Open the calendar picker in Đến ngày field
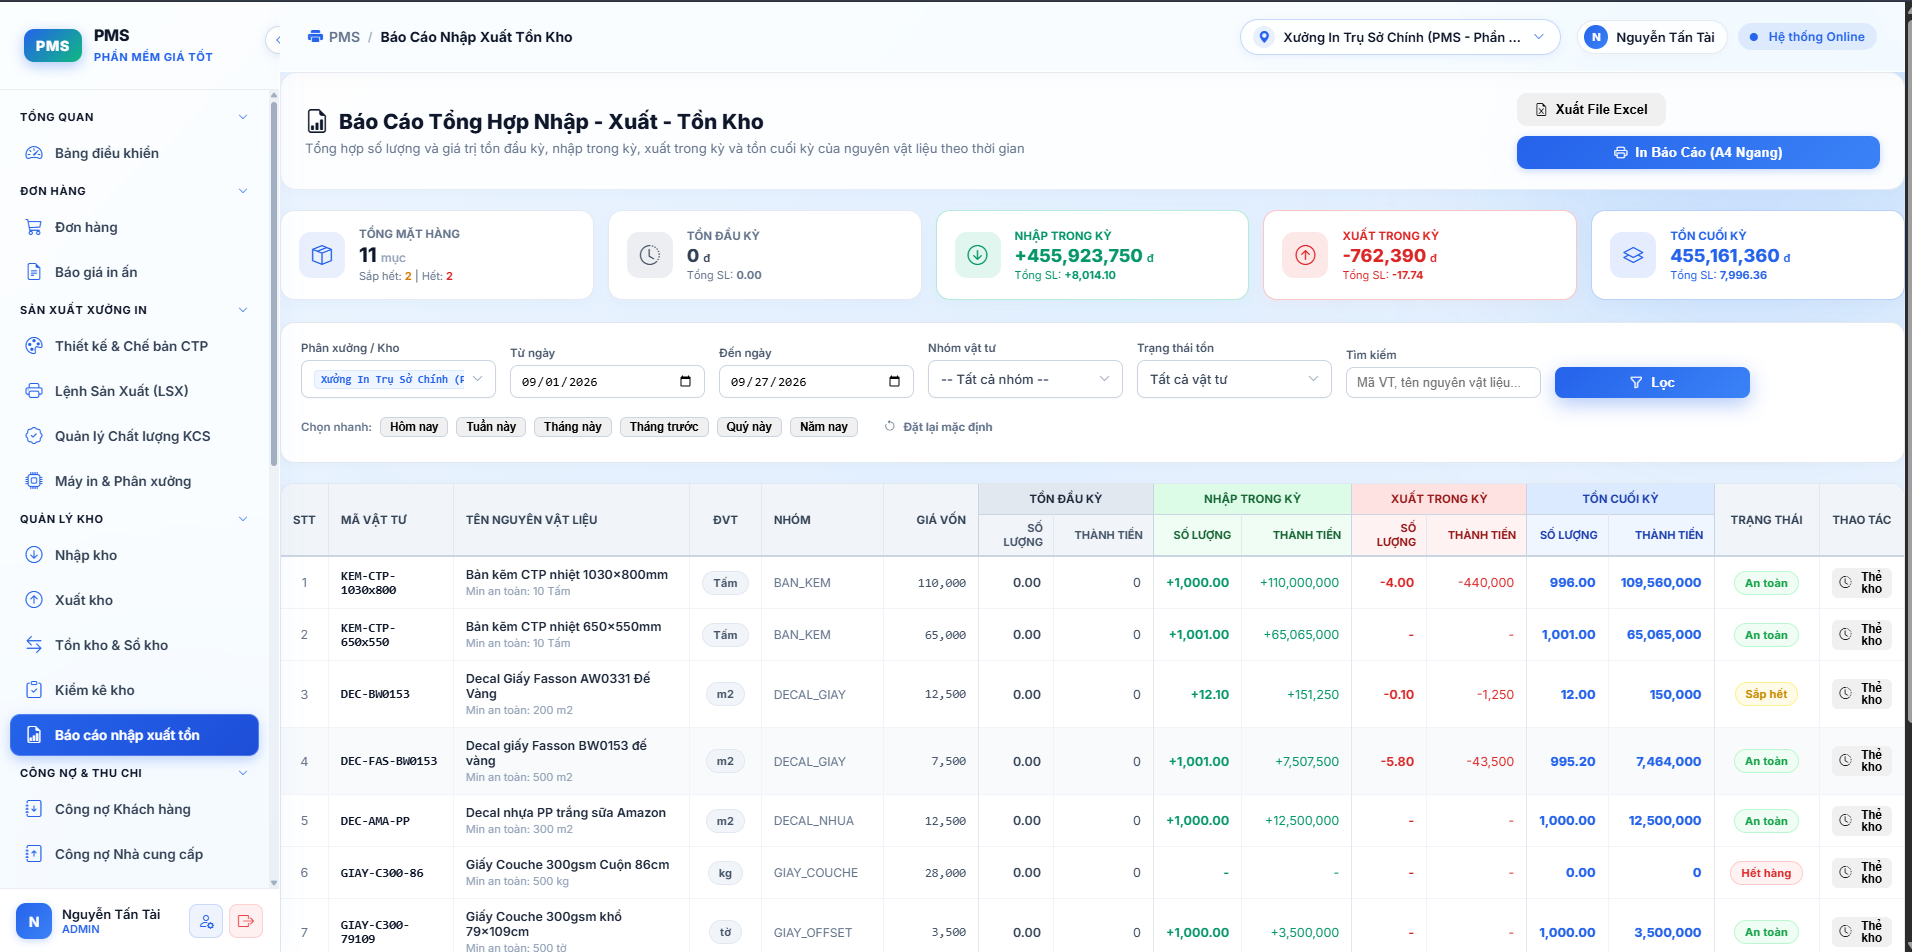1912x952 pixels. [x=894, y=381]
